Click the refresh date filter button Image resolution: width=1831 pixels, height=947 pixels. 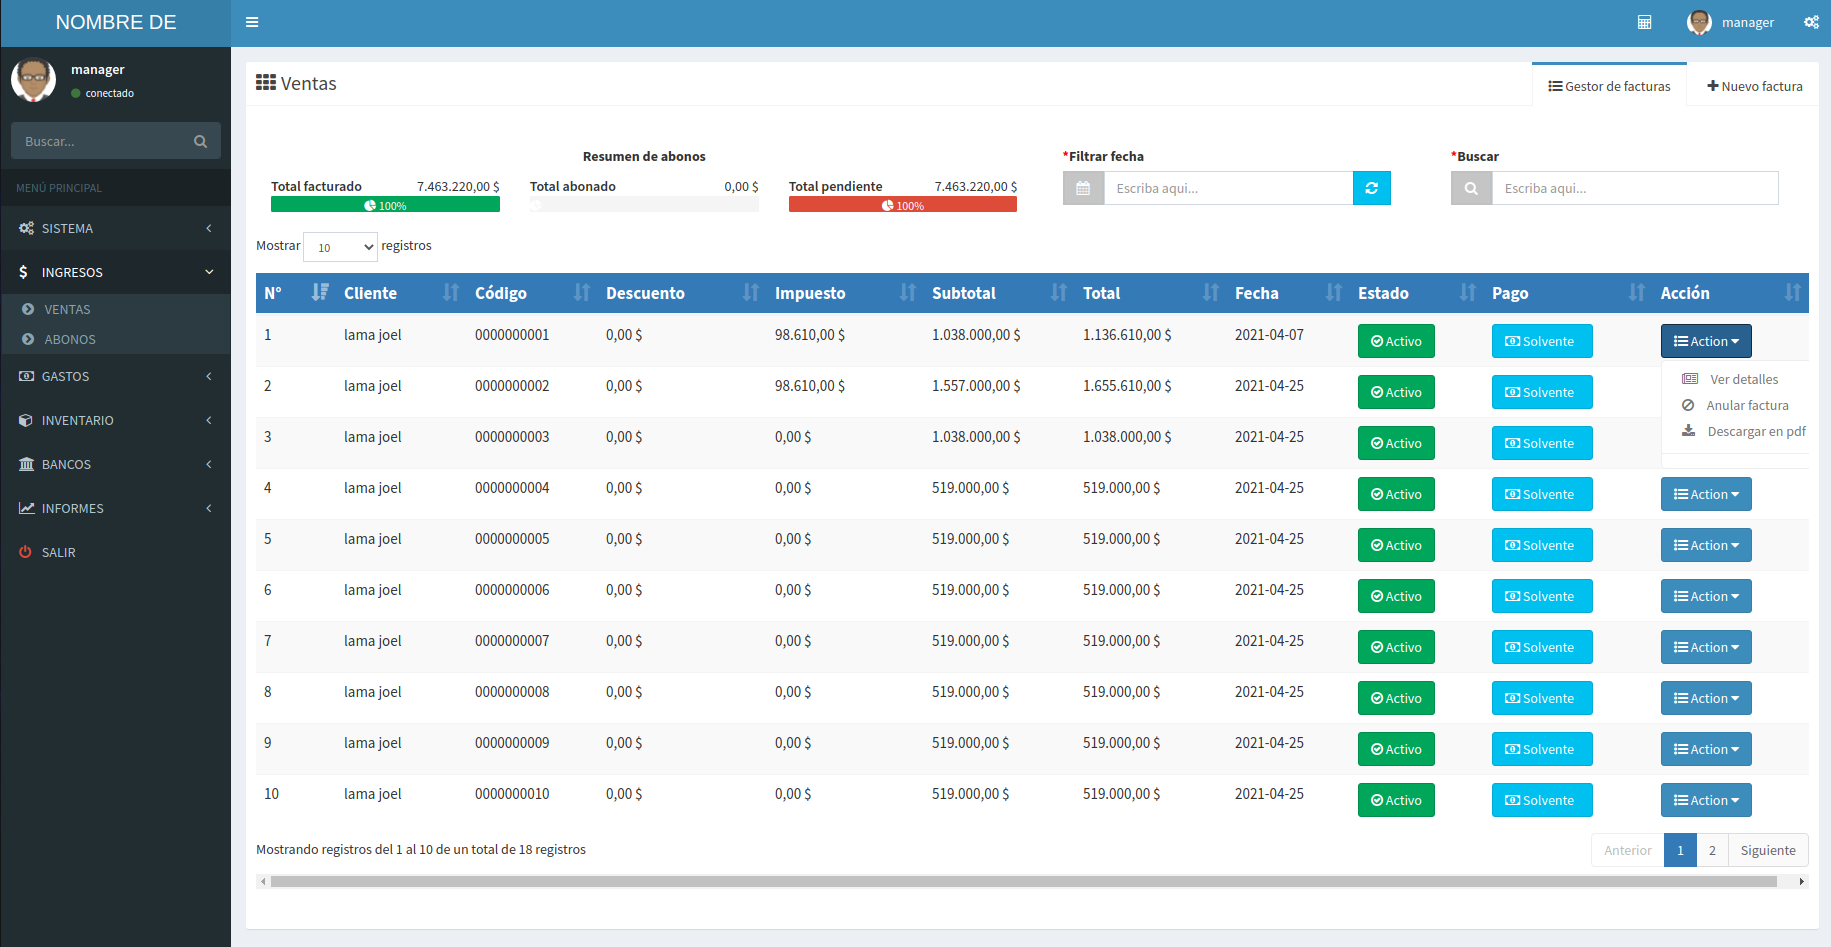[x=1371, y=188]
